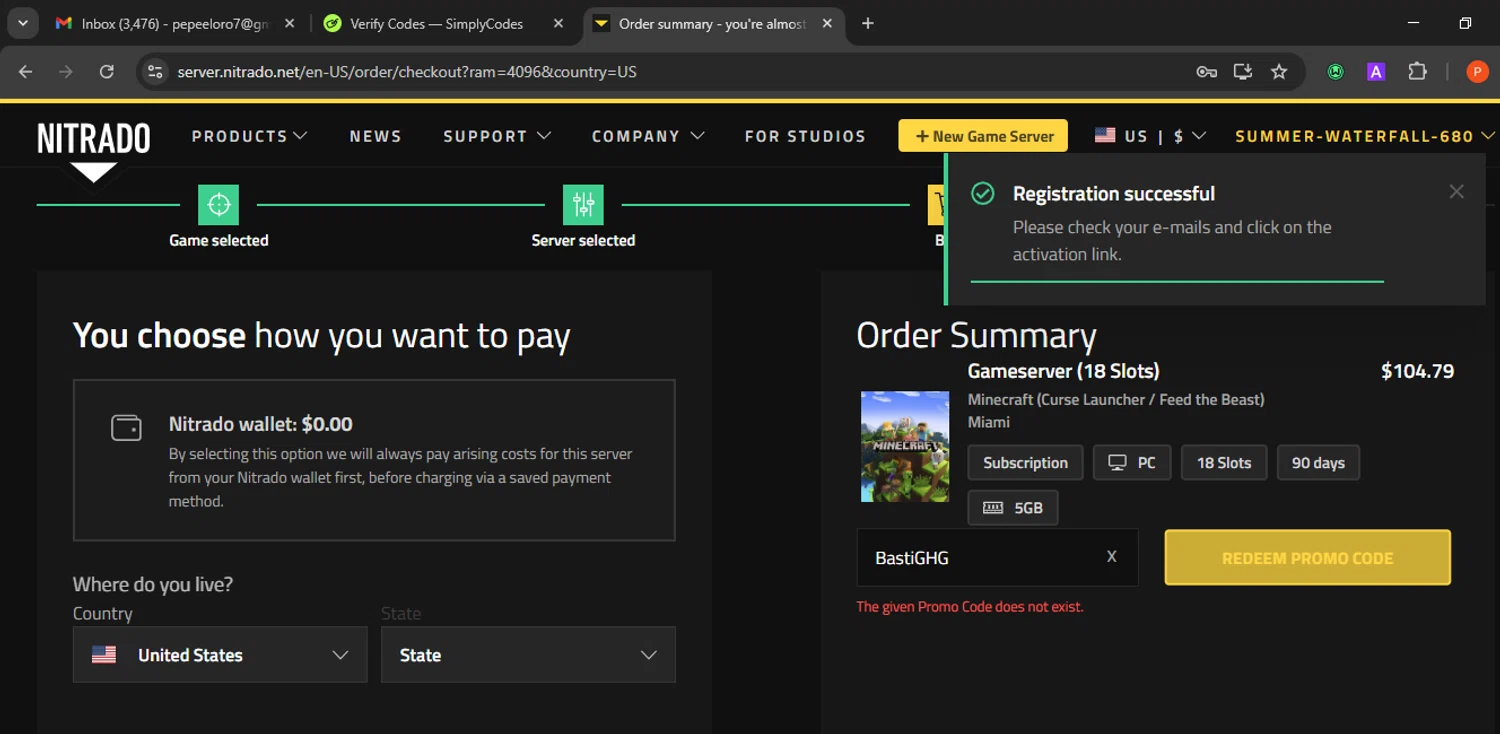This screenshot has width=1500, height=734.
Task: Click the Server selected sliders icon
Action: (x=583, y=205)
